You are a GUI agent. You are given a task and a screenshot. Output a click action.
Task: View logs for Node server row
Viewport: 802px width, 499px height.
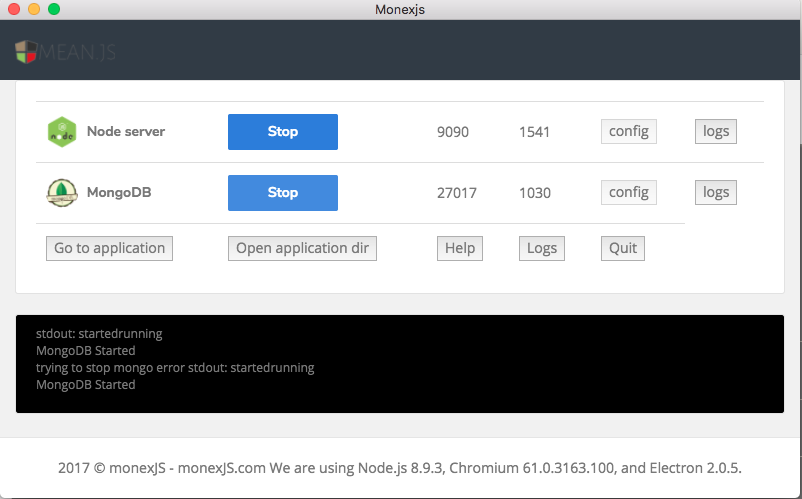click(715, 132)
